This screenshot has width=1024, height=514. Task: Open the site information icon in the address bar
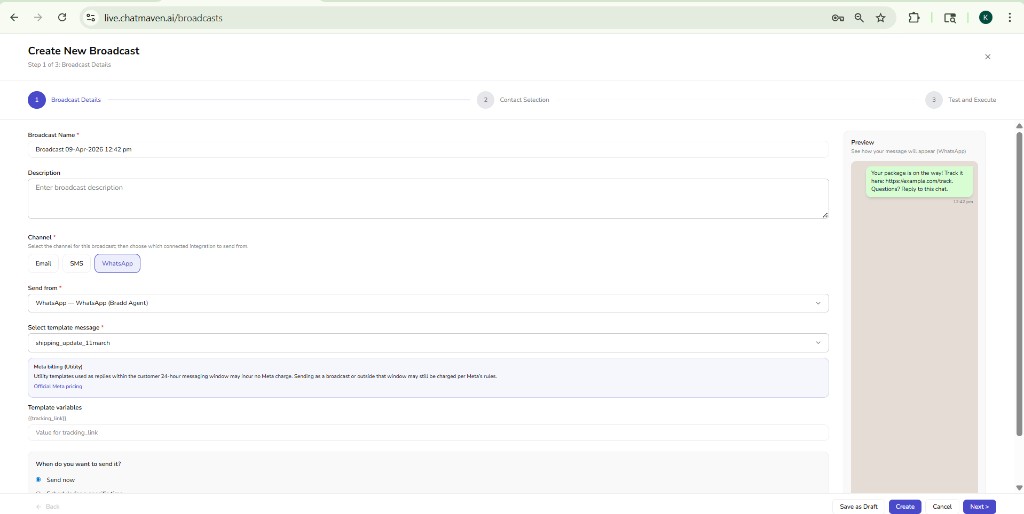point(91,18)
